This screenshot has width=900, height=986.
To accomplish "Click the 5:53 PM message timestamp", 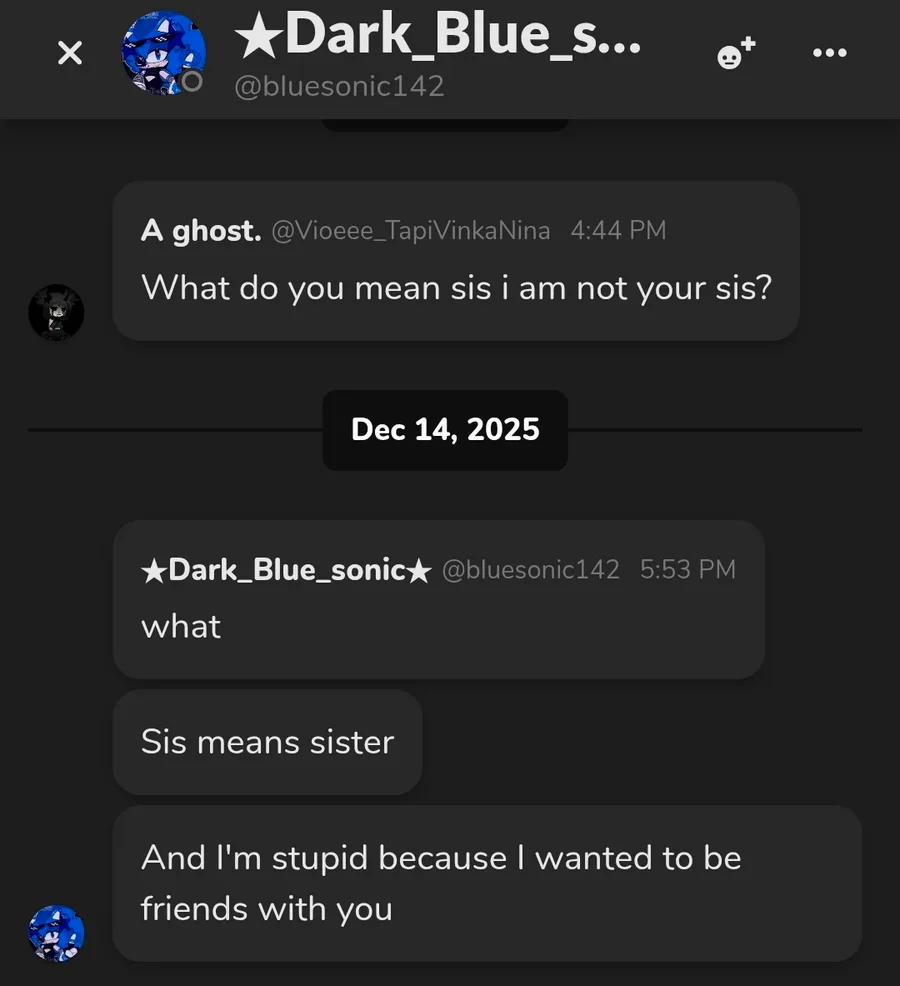I will click(x=688, y=570).
